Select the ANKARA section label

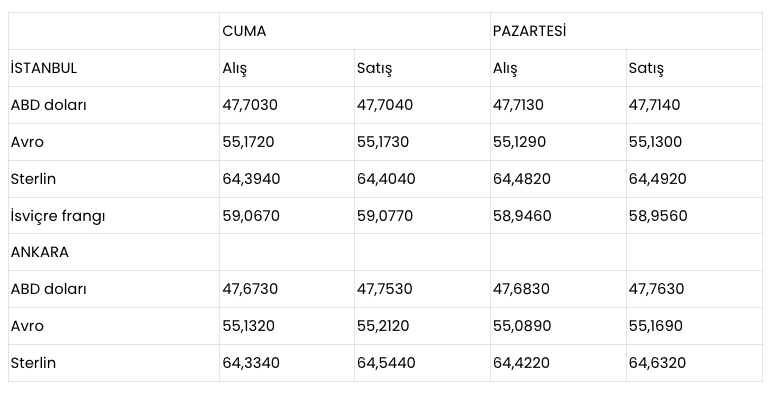point(40,252)
